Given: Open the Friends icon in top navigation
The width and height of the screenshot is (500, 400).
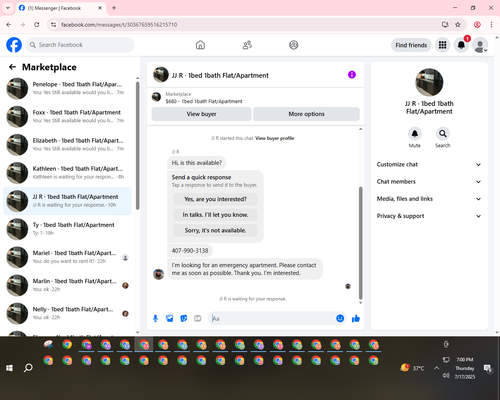Looking at the screenshot, I should [247, 45].
